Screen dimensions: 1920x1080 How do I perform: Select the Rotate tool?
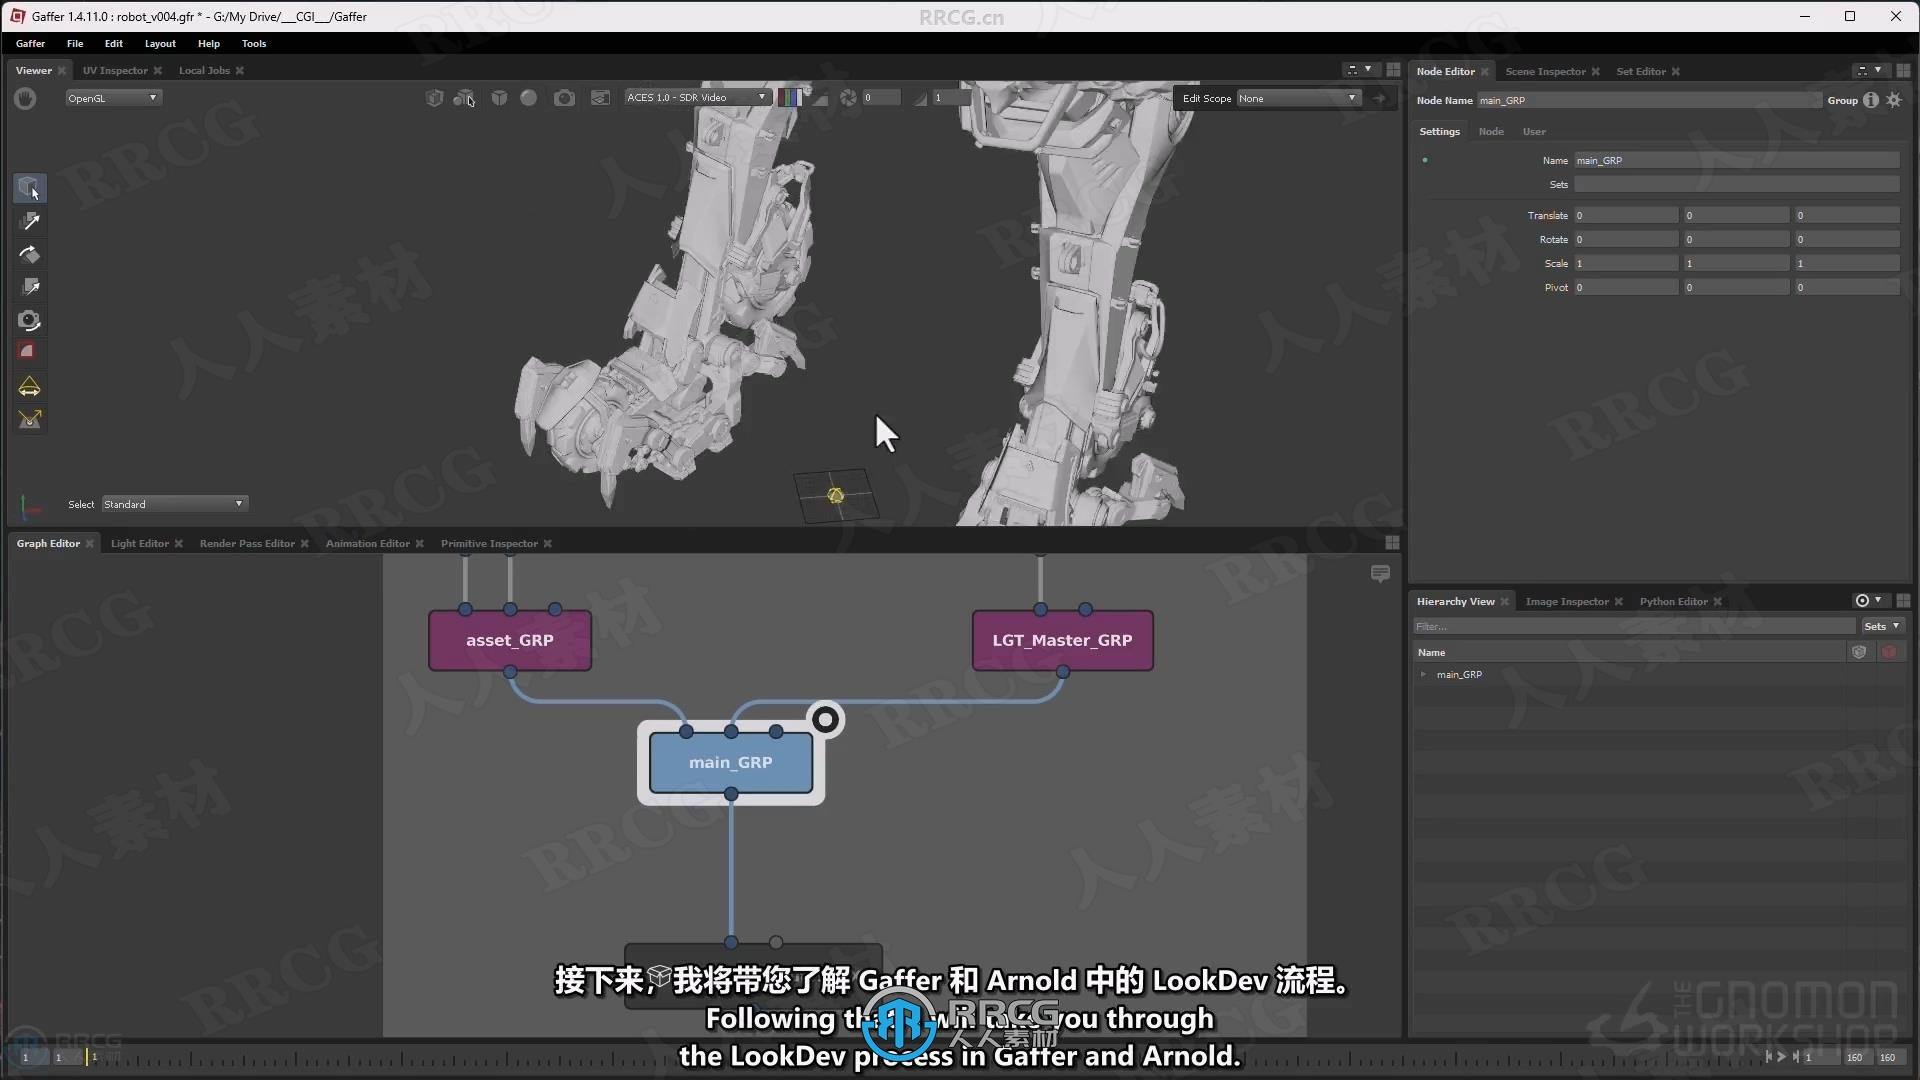(x=30, y=254)
